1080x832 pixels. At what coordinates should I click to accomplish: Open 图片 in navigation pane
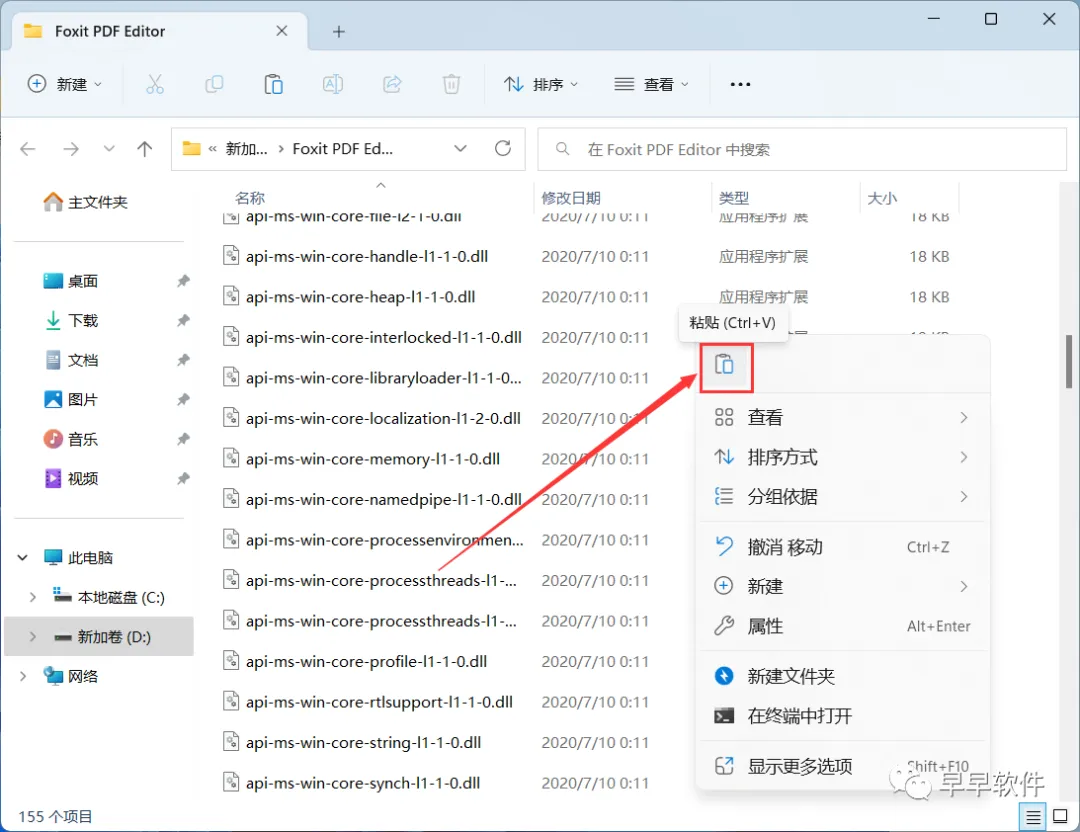coord(71,399)
